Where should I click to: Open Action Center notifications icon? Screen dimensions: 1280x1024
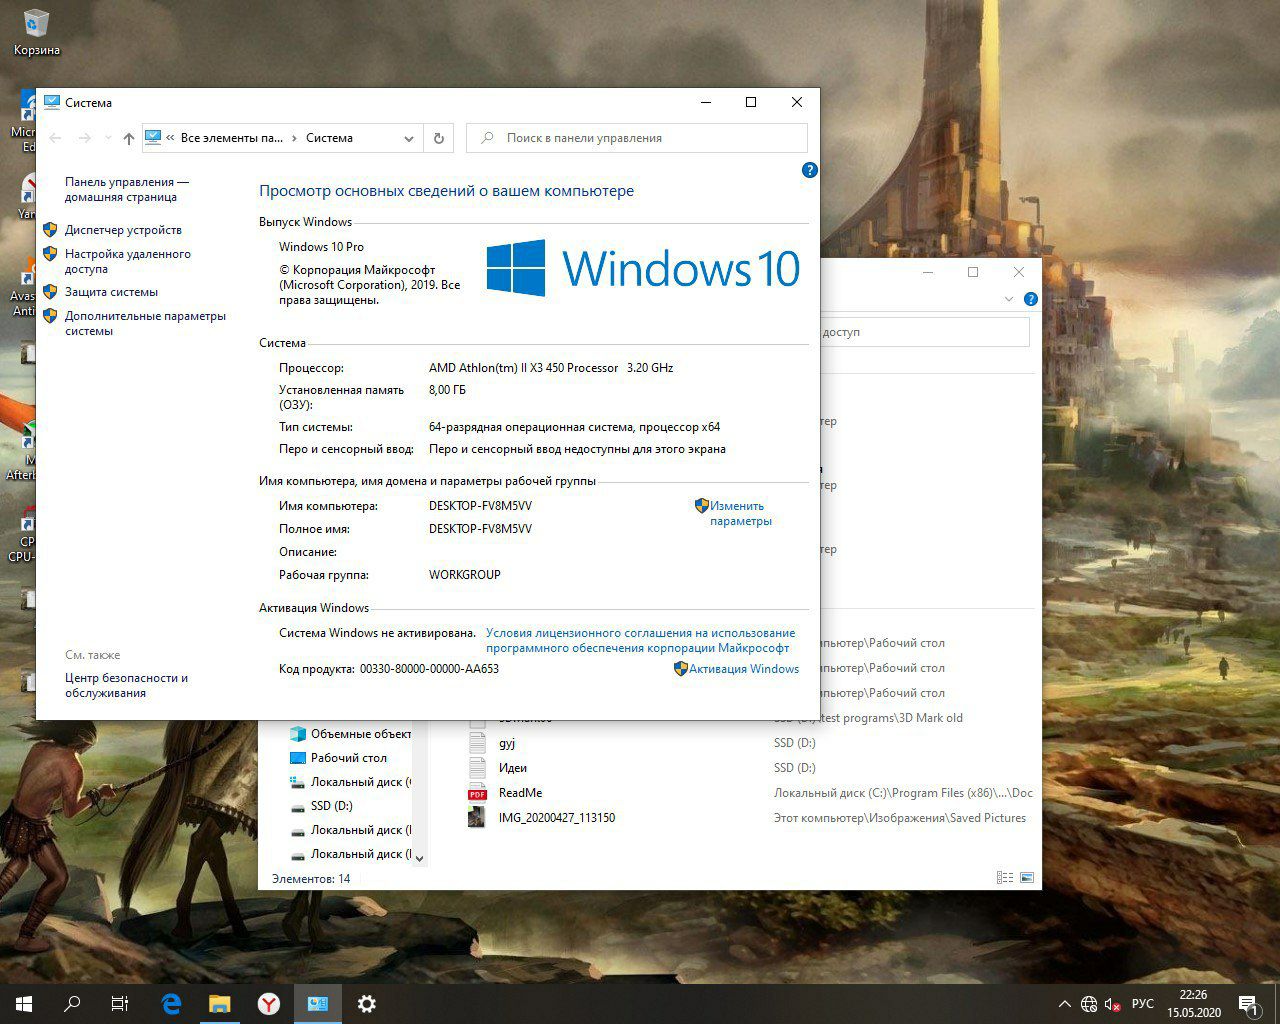(1248, 1004)
